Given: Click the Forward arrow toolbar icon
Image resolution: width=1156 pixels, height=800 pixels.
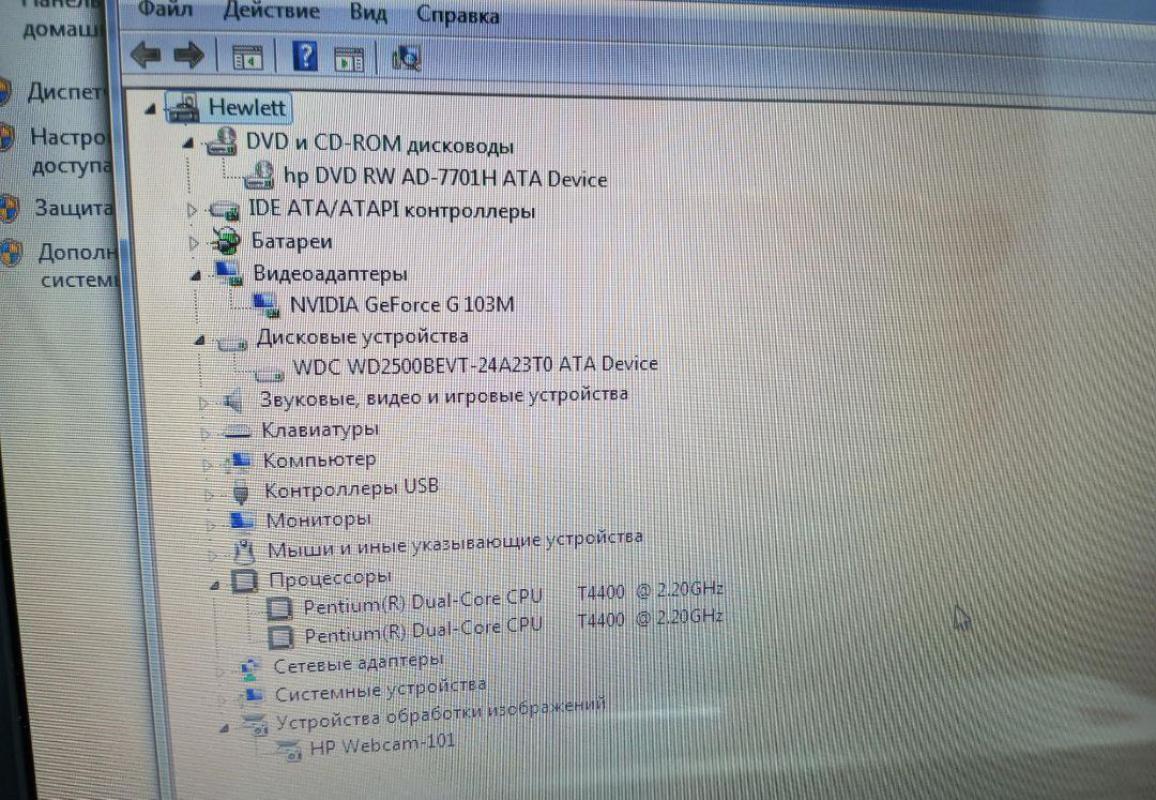Looking at the screenshot, I should pyautogui.click(x=188, y=56).
